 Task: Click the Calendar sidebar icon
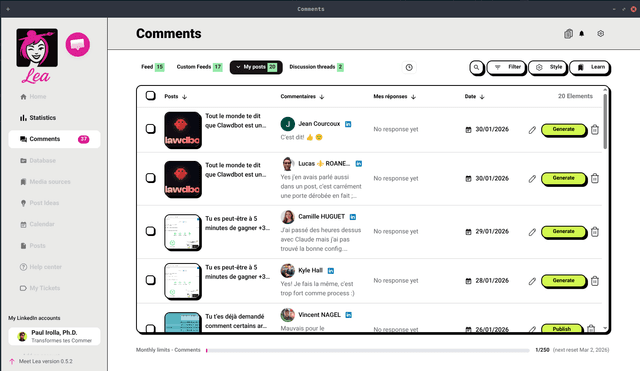[x=23, y=224]
